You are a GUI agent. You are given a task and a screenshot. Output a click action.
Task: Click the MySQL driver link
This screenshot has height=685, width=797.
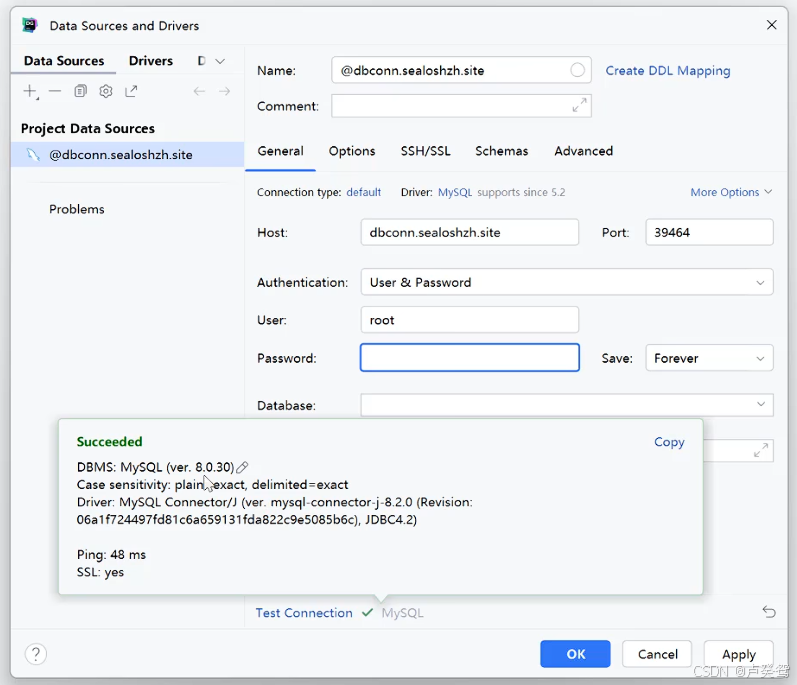[455, 192]
